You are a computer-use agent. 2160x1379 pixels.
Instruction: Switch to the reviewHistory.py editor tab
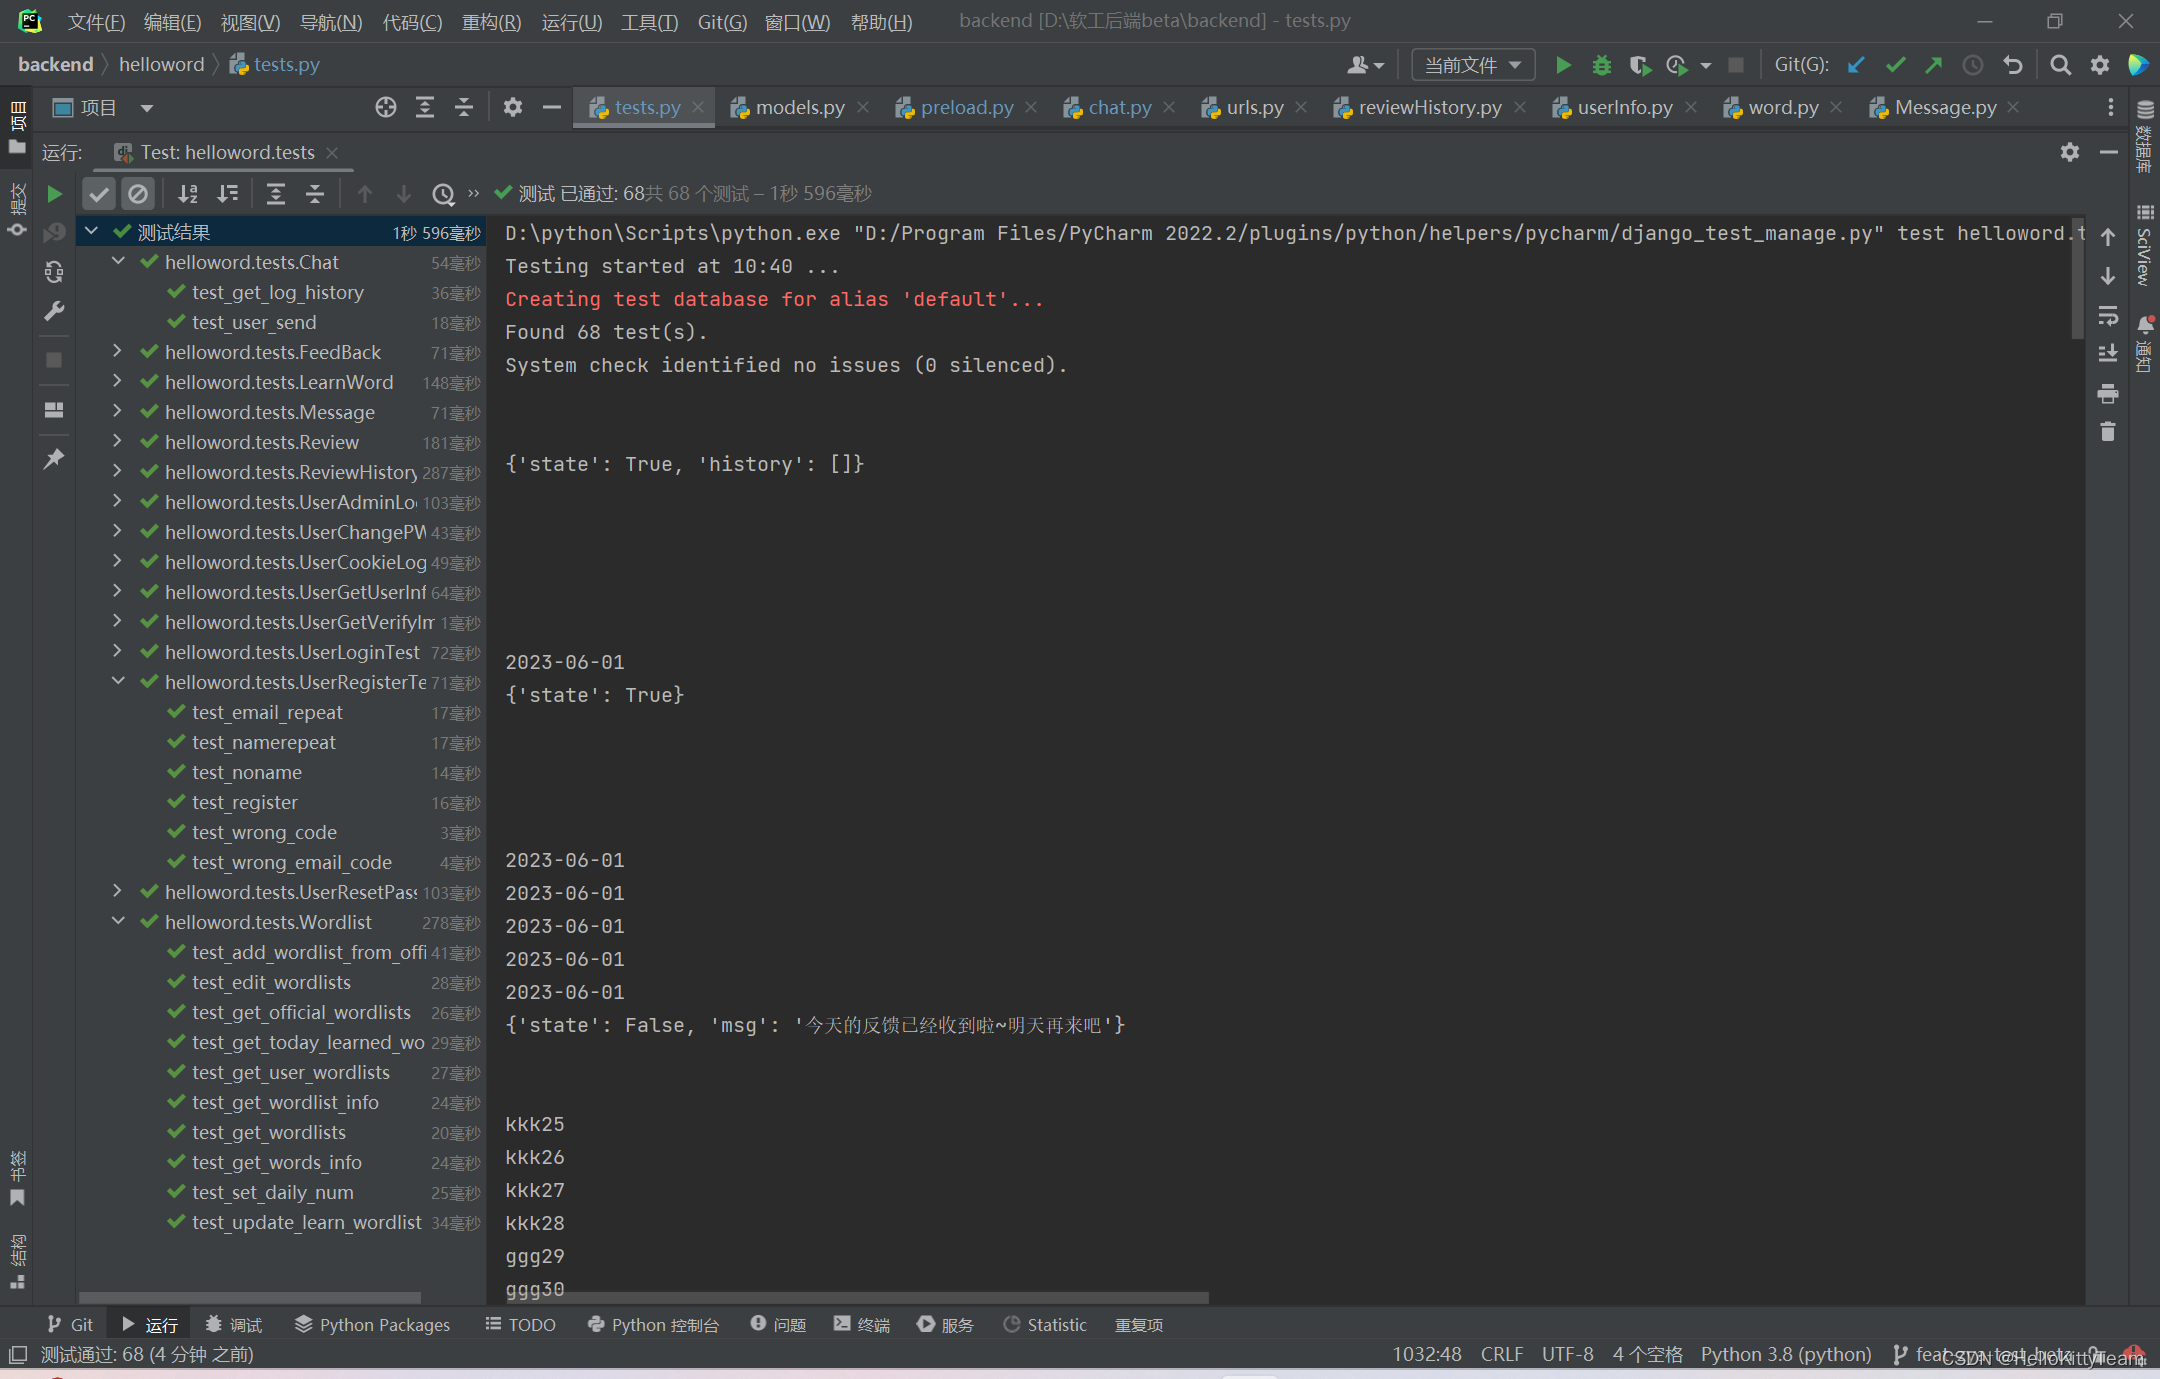pyautogui.click(x=1429, y=107)
